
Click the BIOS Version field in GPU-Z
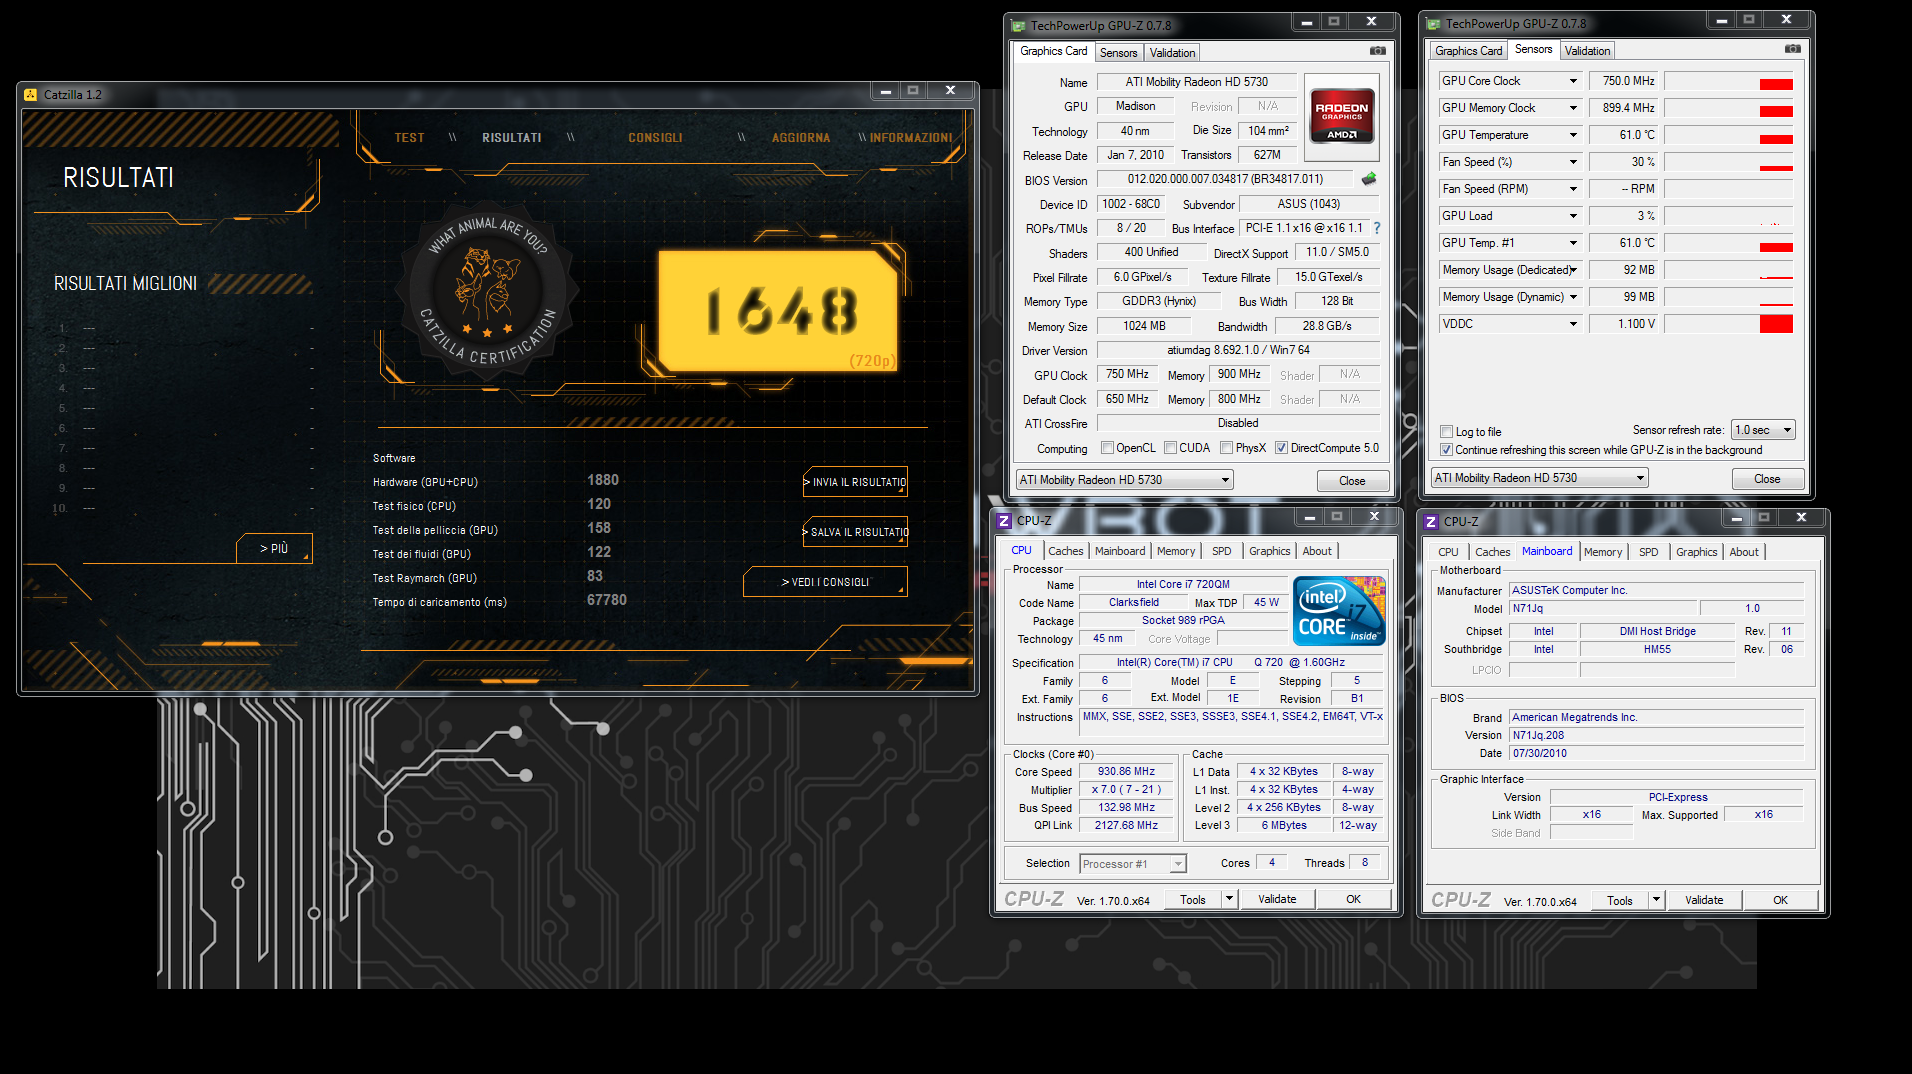[x=1225, y=179]
